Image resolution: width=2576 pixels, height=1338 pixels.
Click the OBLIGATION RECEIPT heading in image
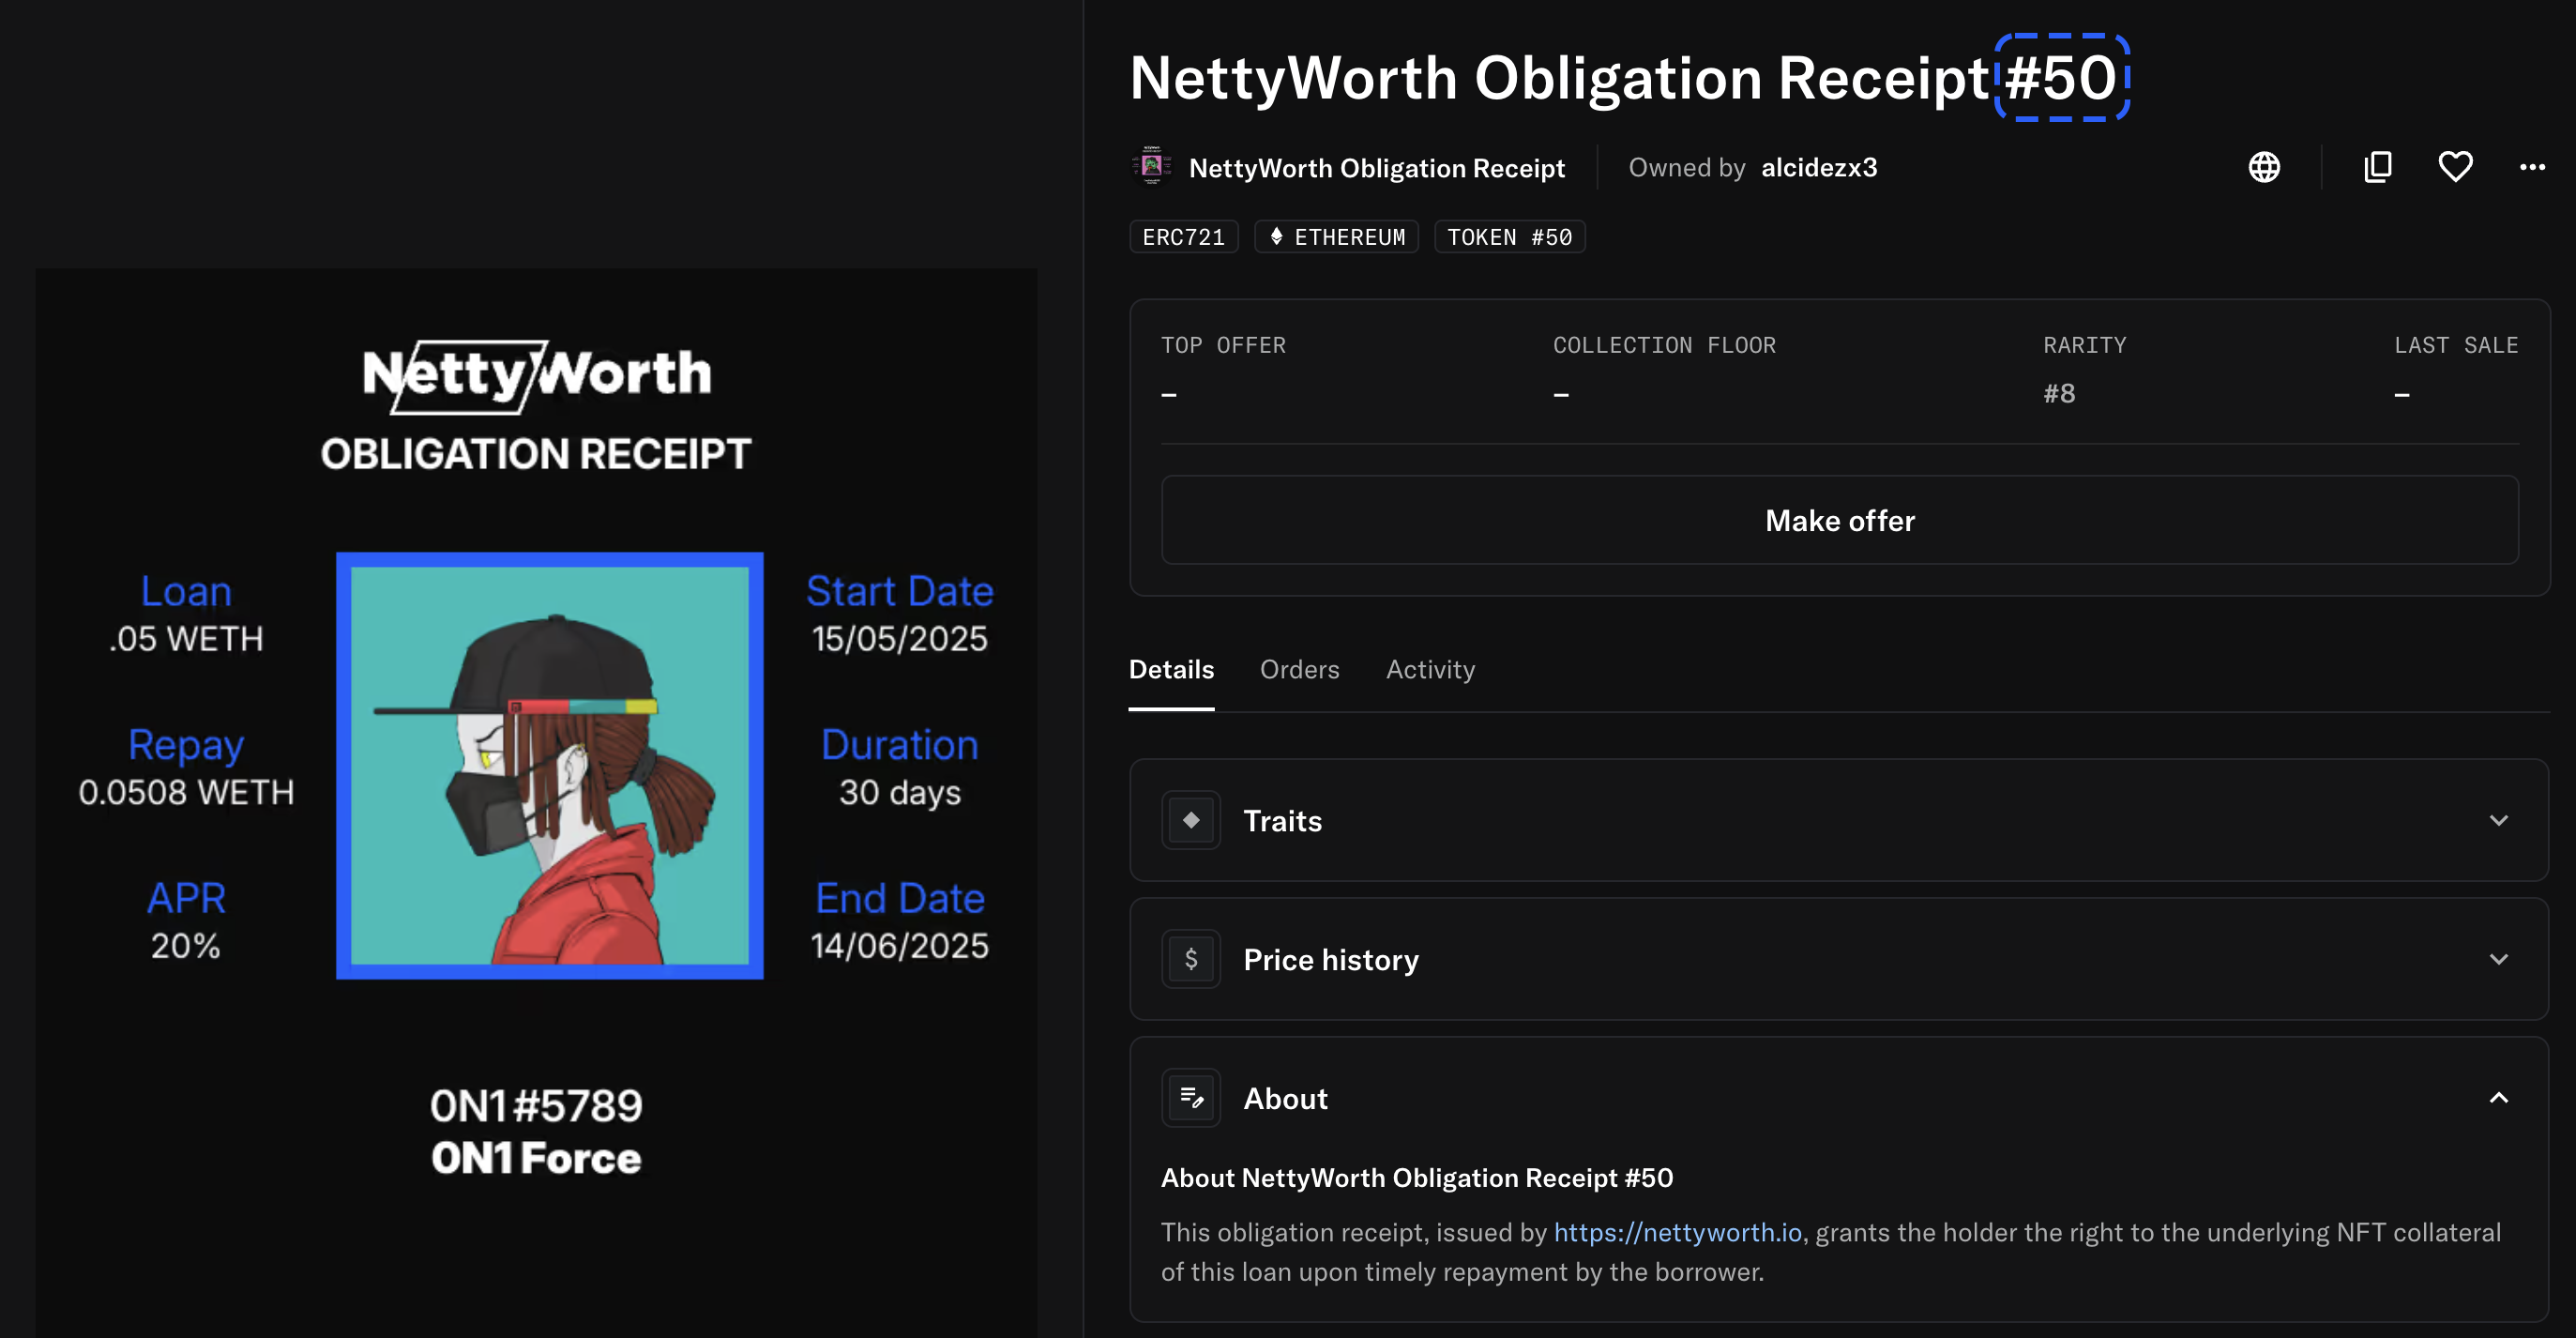pyautogui.click(x=536, y=453)
